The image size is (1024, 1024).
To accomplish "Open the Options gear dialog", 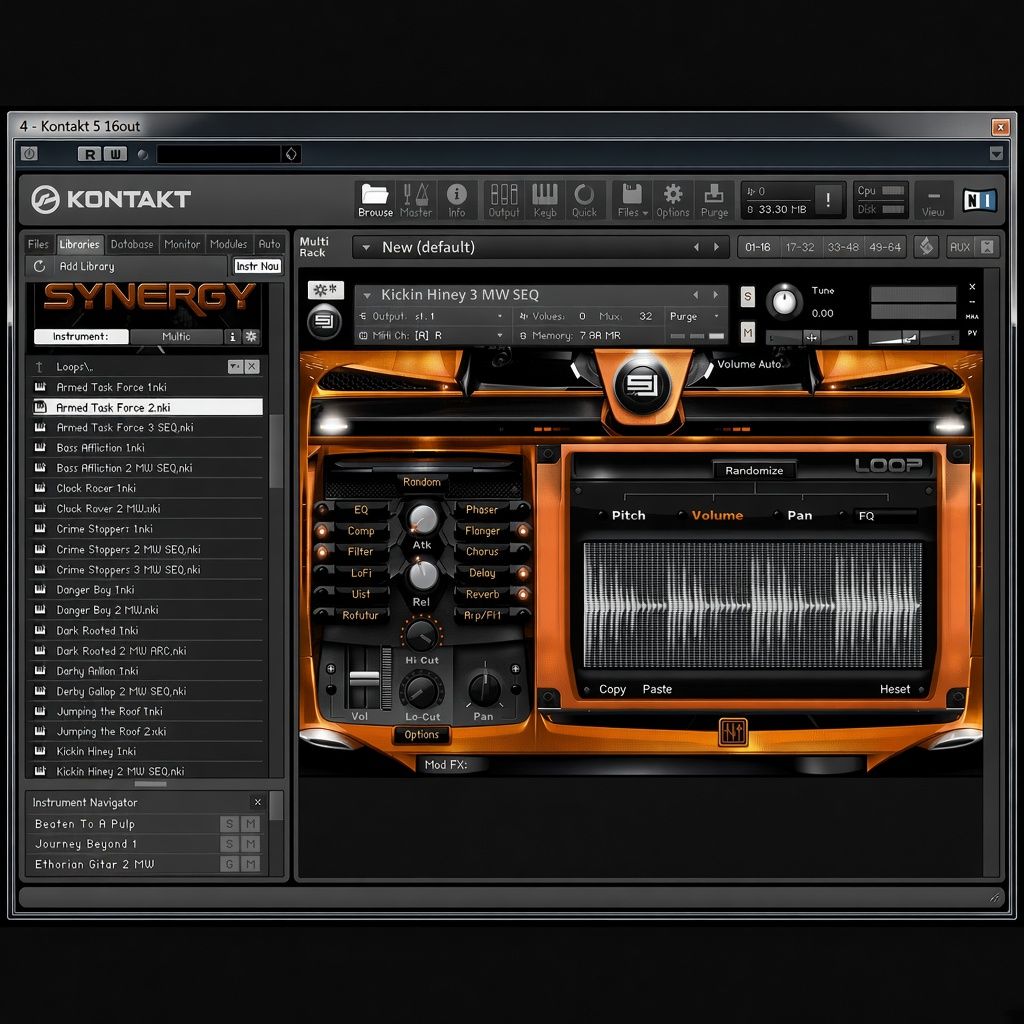I will pos(673,200).
